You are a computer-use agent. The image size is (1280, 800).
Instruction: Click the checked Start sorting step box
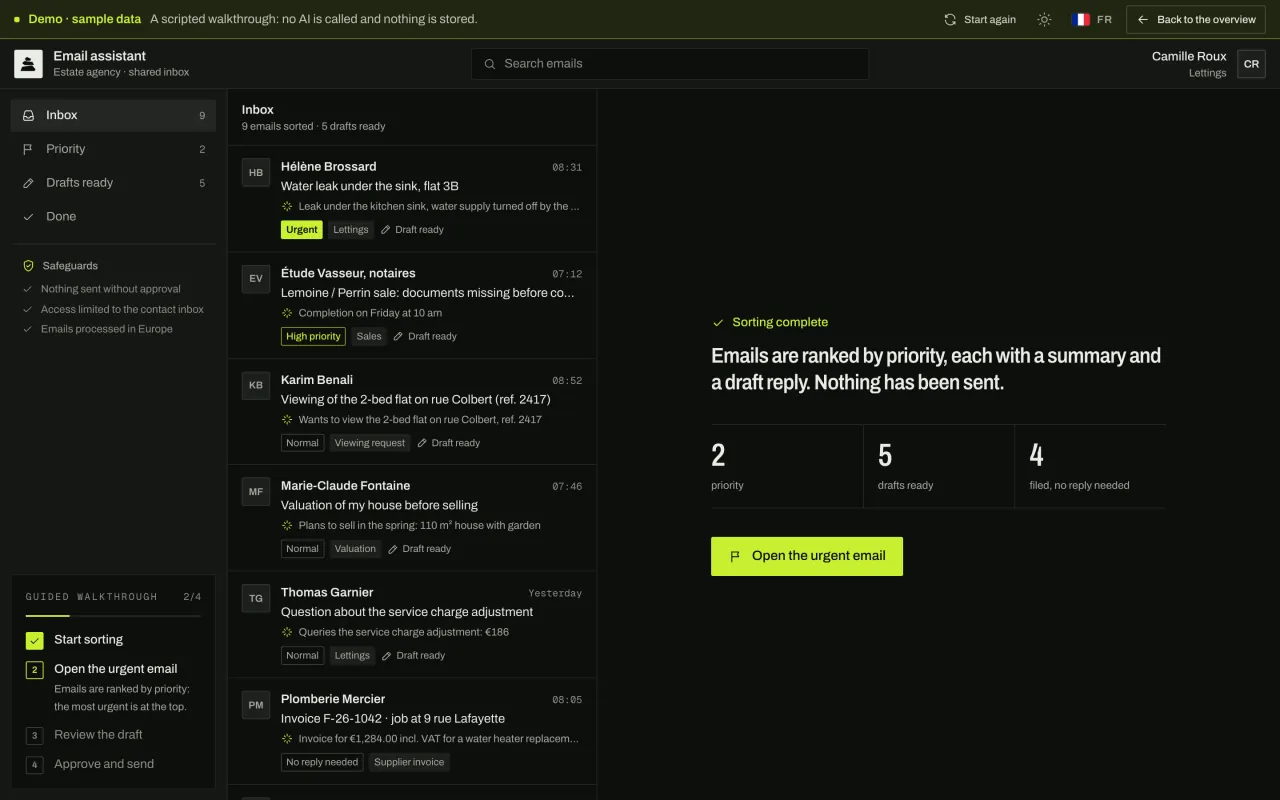coord(35,640)
